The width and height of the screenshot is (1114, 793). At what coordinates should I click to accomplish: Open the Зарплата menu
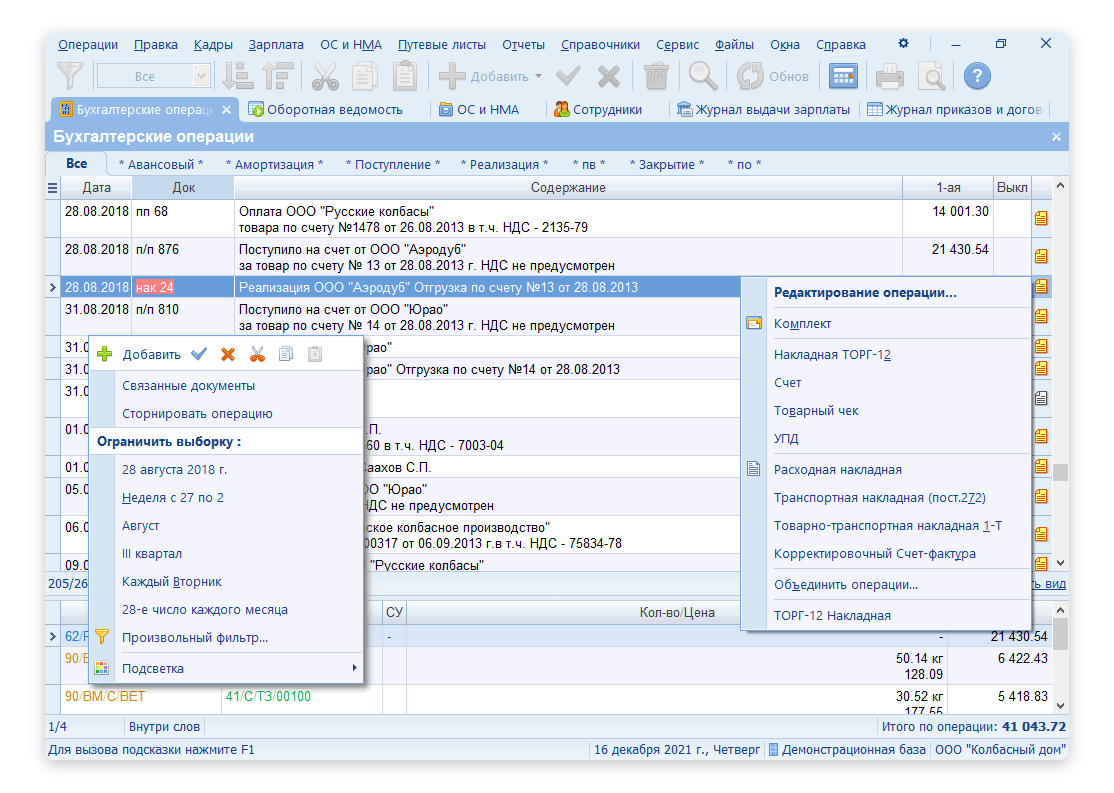click(x=276, y=44)
